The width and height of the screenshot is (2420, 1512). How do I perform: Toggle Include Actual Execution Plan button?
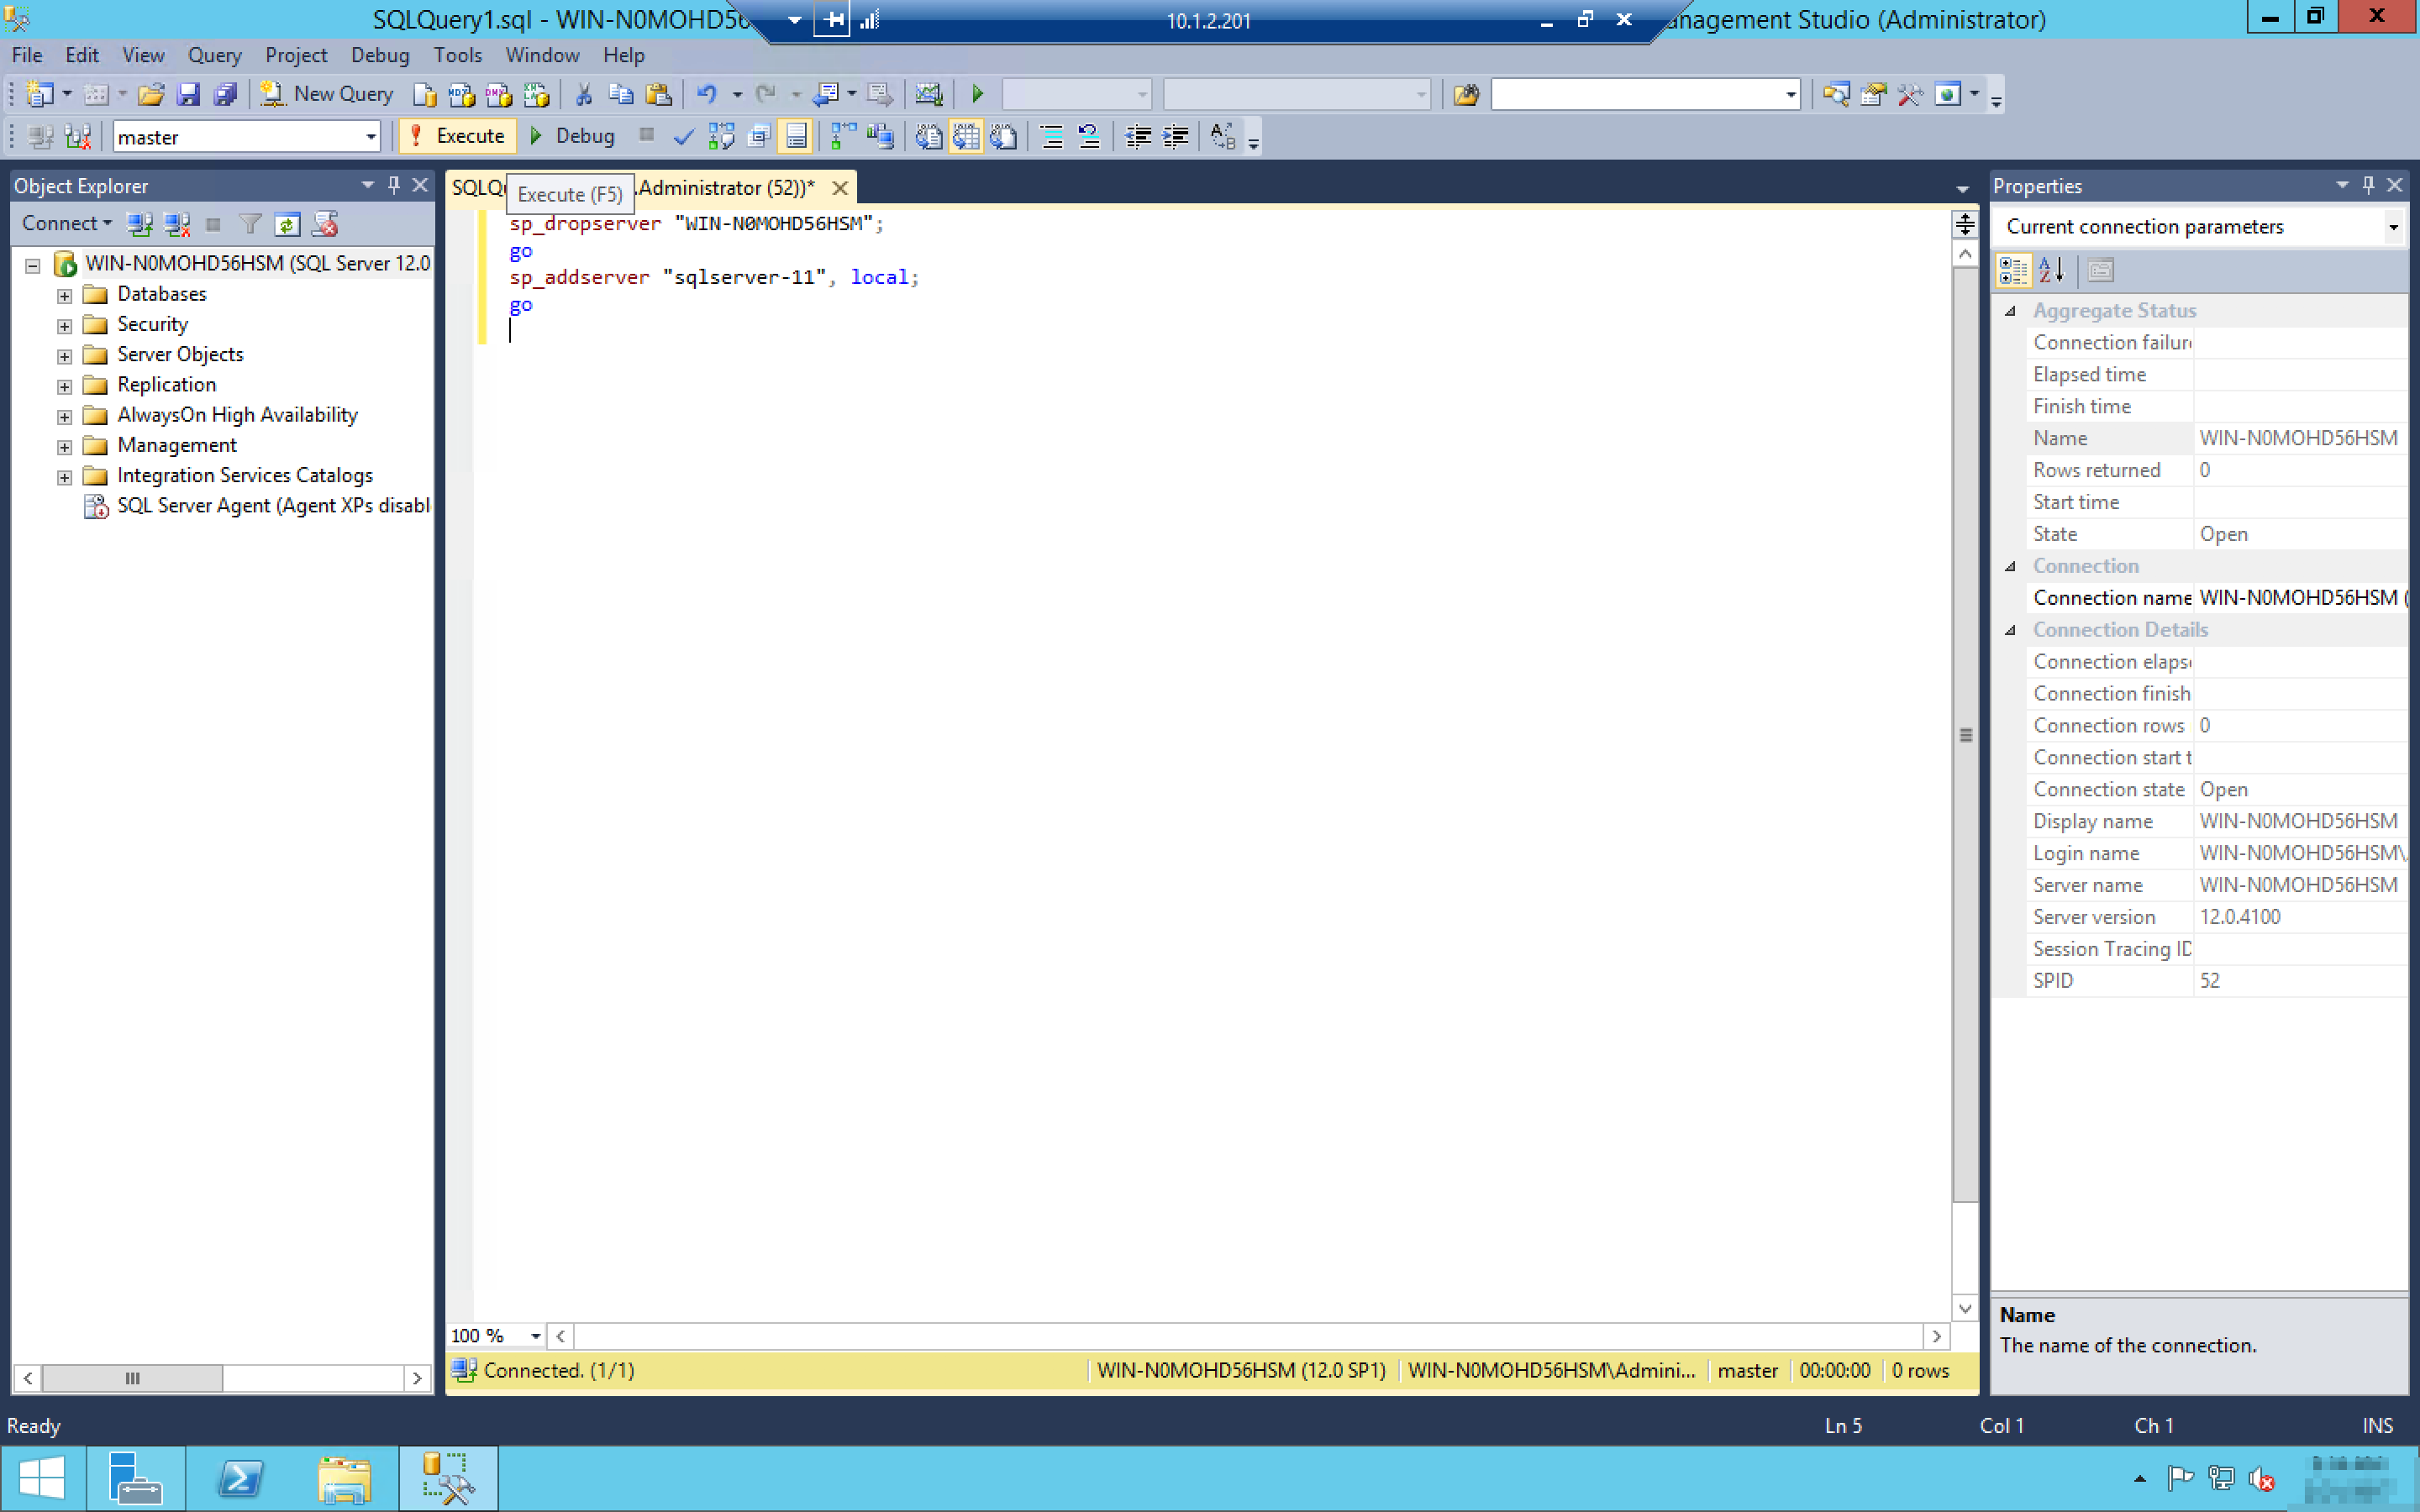[843, 136]
